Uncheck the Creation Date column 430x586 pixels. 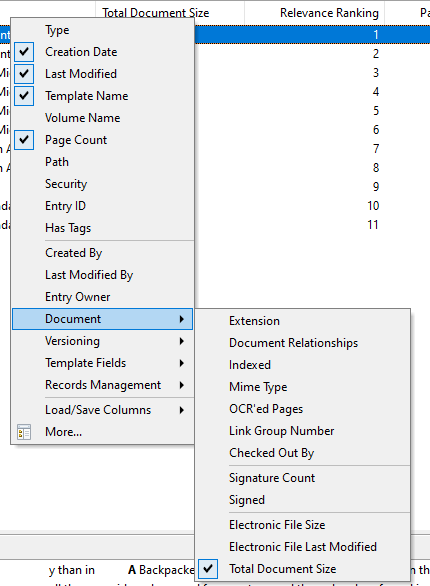24,52
